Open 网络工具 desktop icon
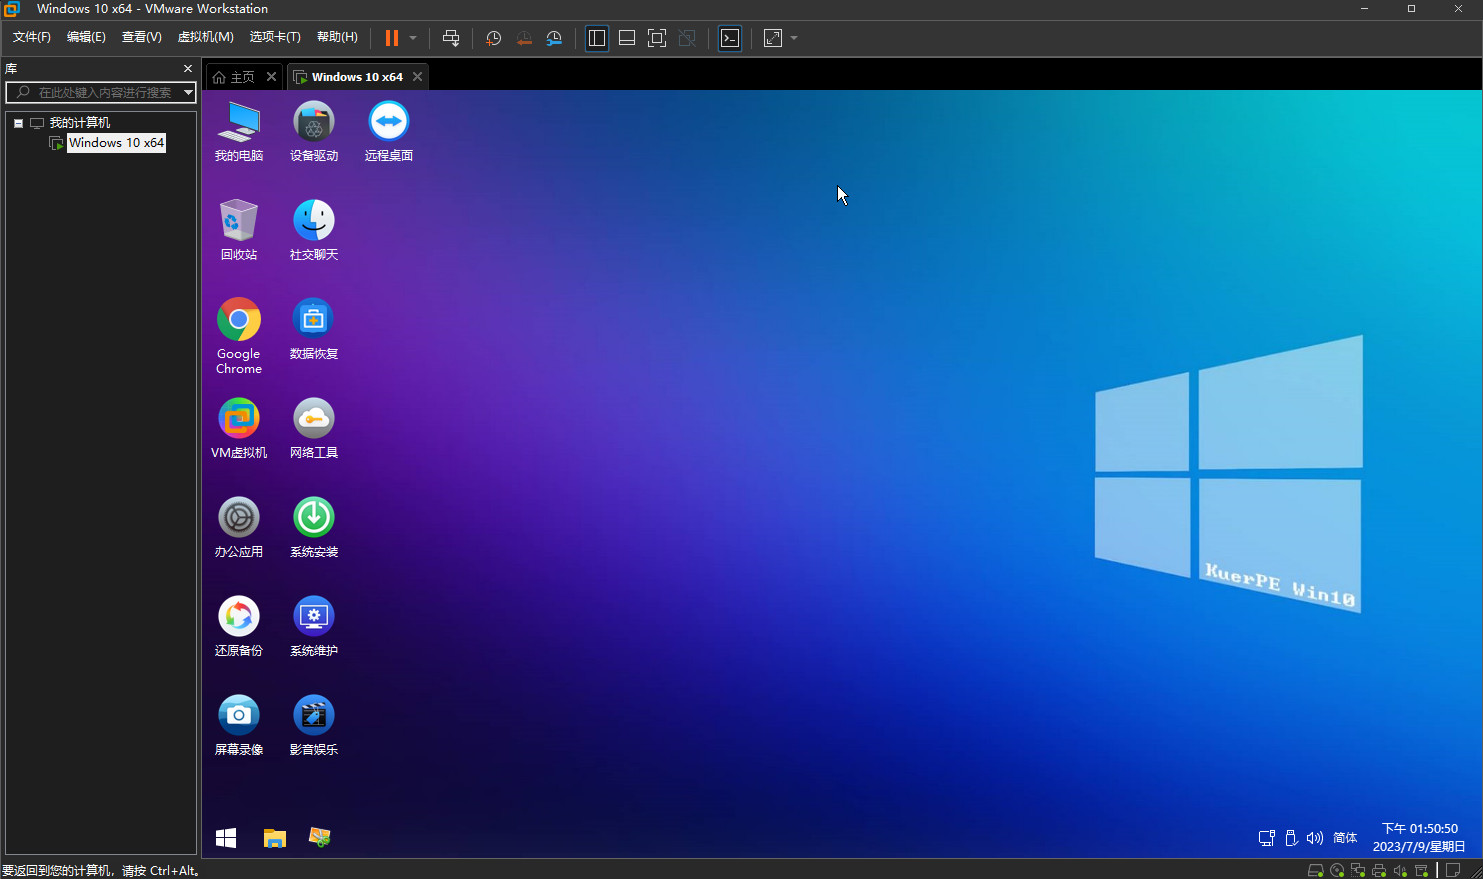 tap(314, 428)
